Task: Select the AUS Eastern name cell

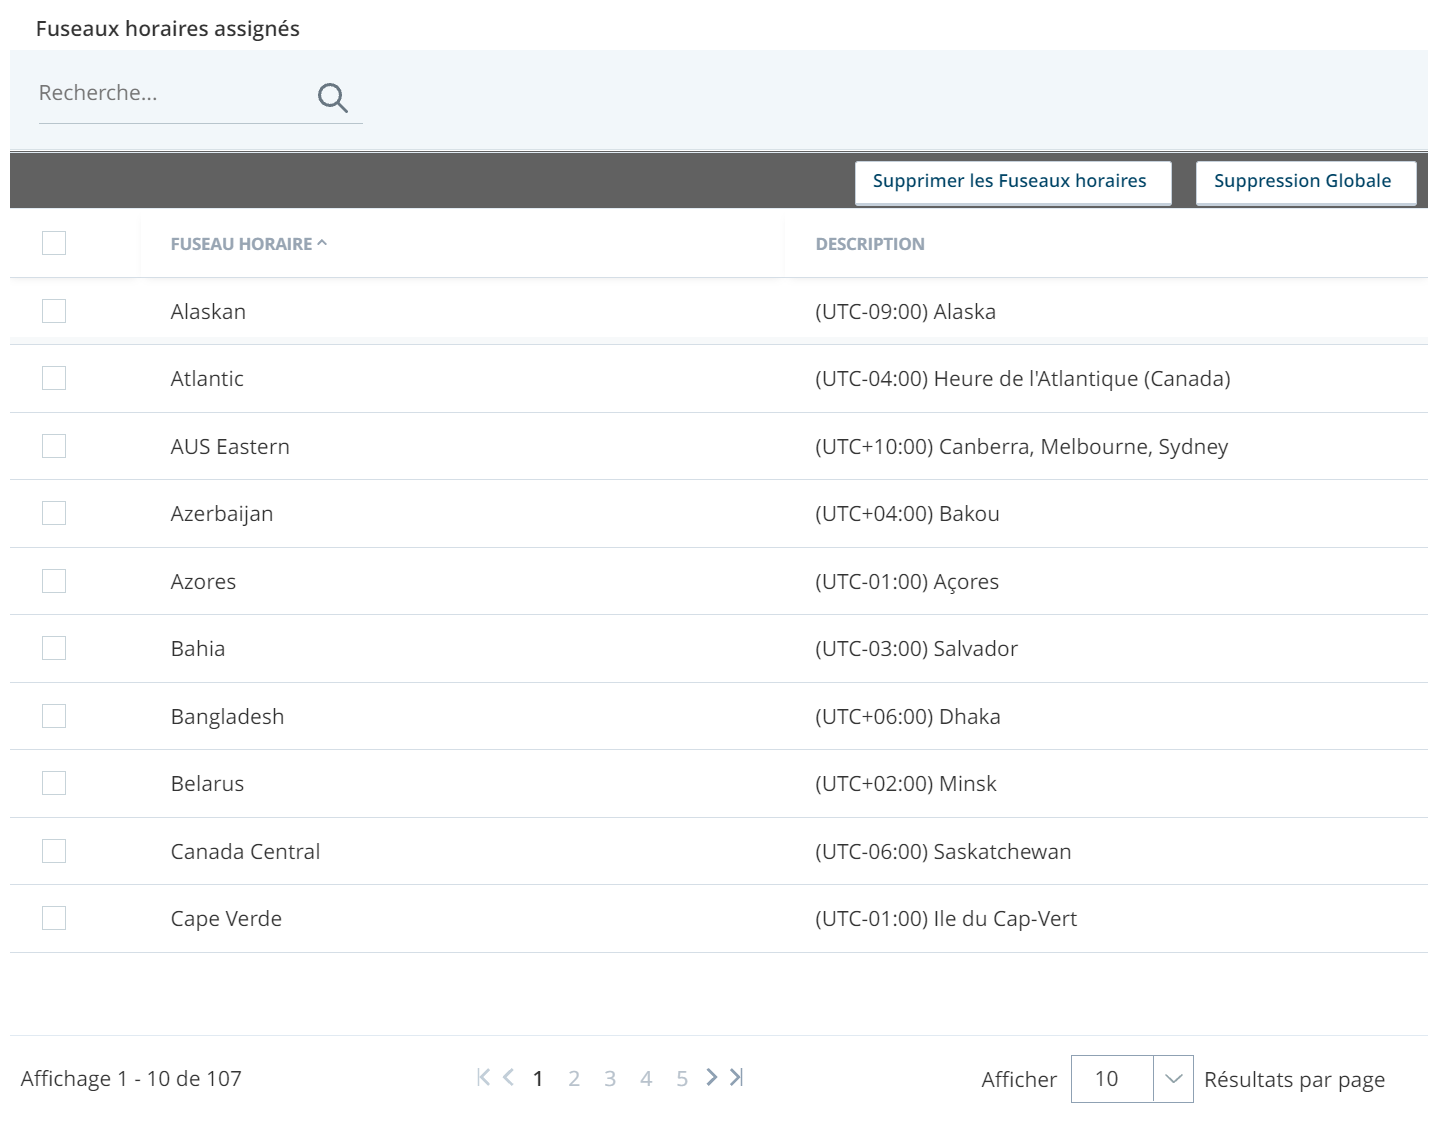Action: pos(230,446)
